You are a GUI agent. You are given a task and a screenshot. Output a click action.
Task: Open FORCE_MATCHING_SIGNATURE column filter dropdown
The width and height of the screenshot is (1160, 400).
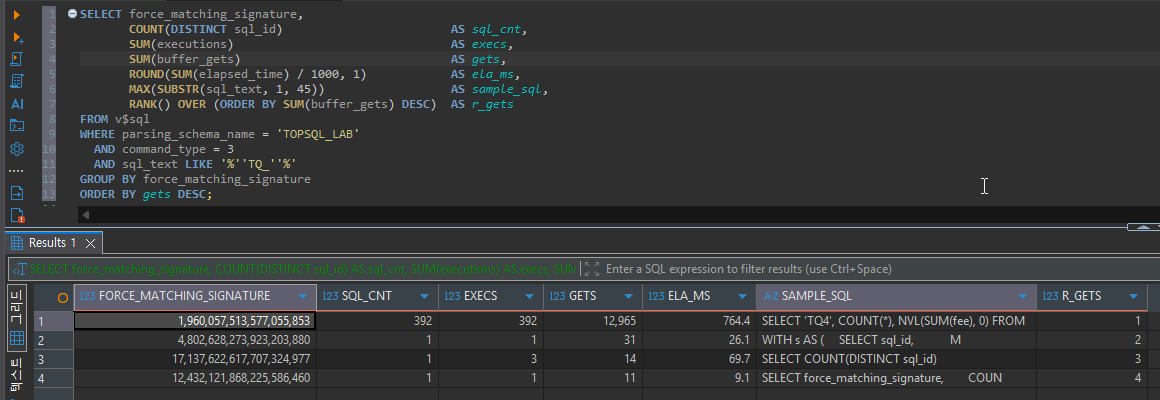(303, 296)
